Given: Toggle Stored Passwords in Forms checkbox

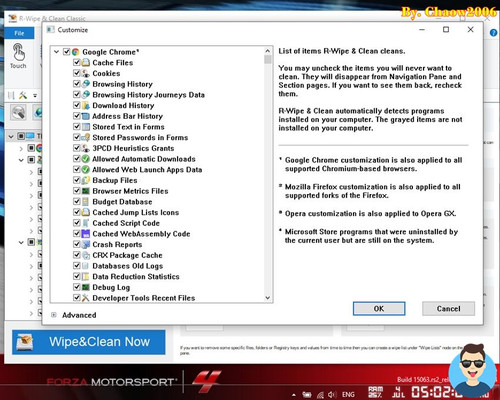Looking at the screenshot, I should [77, 137].
